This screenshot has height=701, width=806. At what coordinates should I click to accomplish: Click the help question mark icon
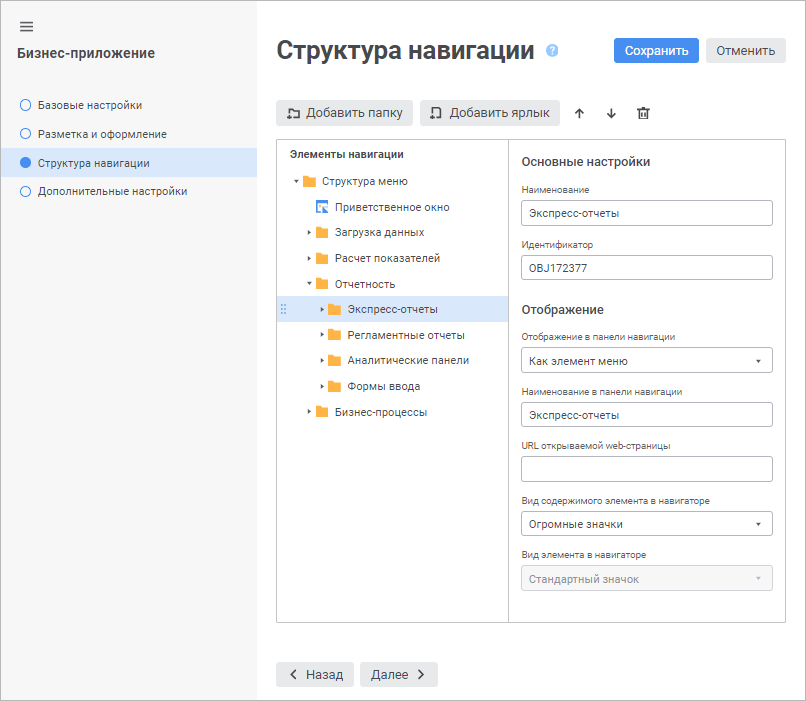point(552,51)
